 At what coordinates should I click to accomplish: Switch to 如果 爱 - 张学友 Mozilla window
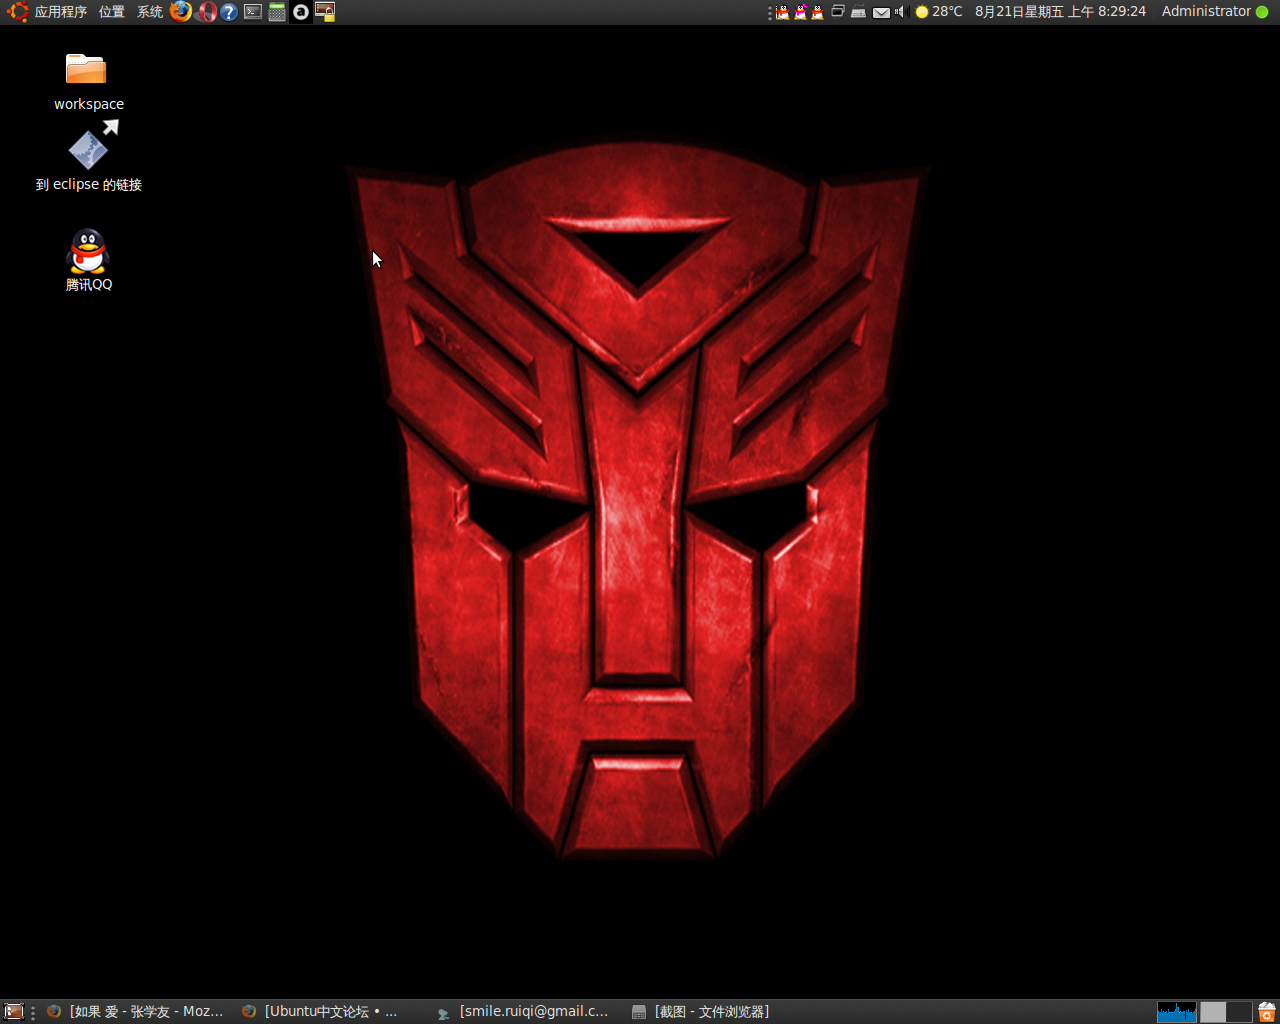click(135, 1012)
